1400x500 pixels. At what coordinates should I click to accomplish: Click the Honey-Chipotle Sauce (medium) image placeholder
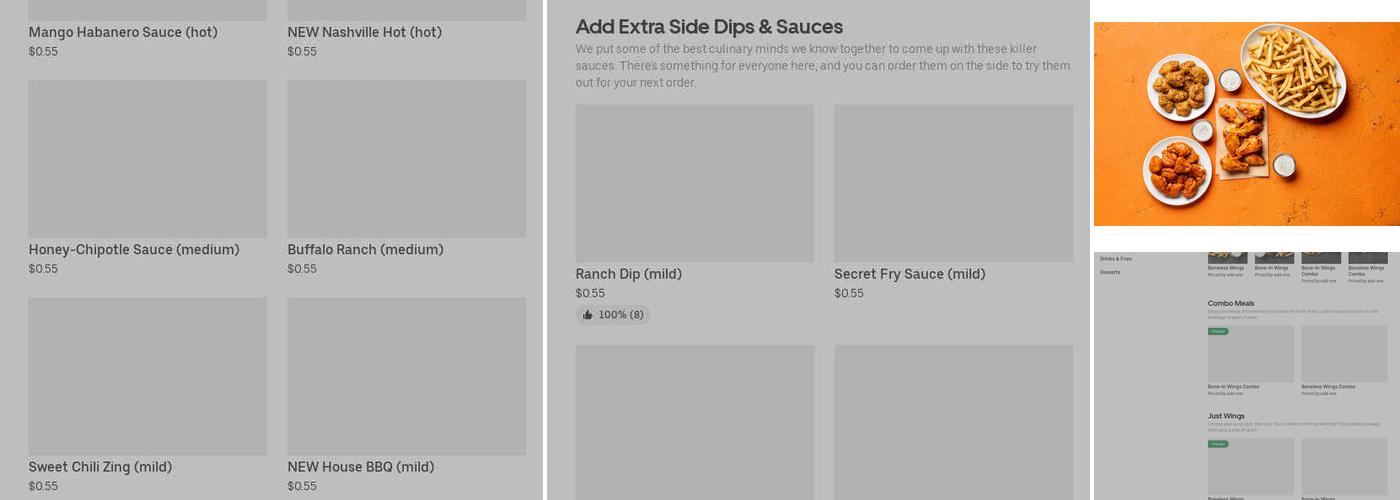coord(147,159)
